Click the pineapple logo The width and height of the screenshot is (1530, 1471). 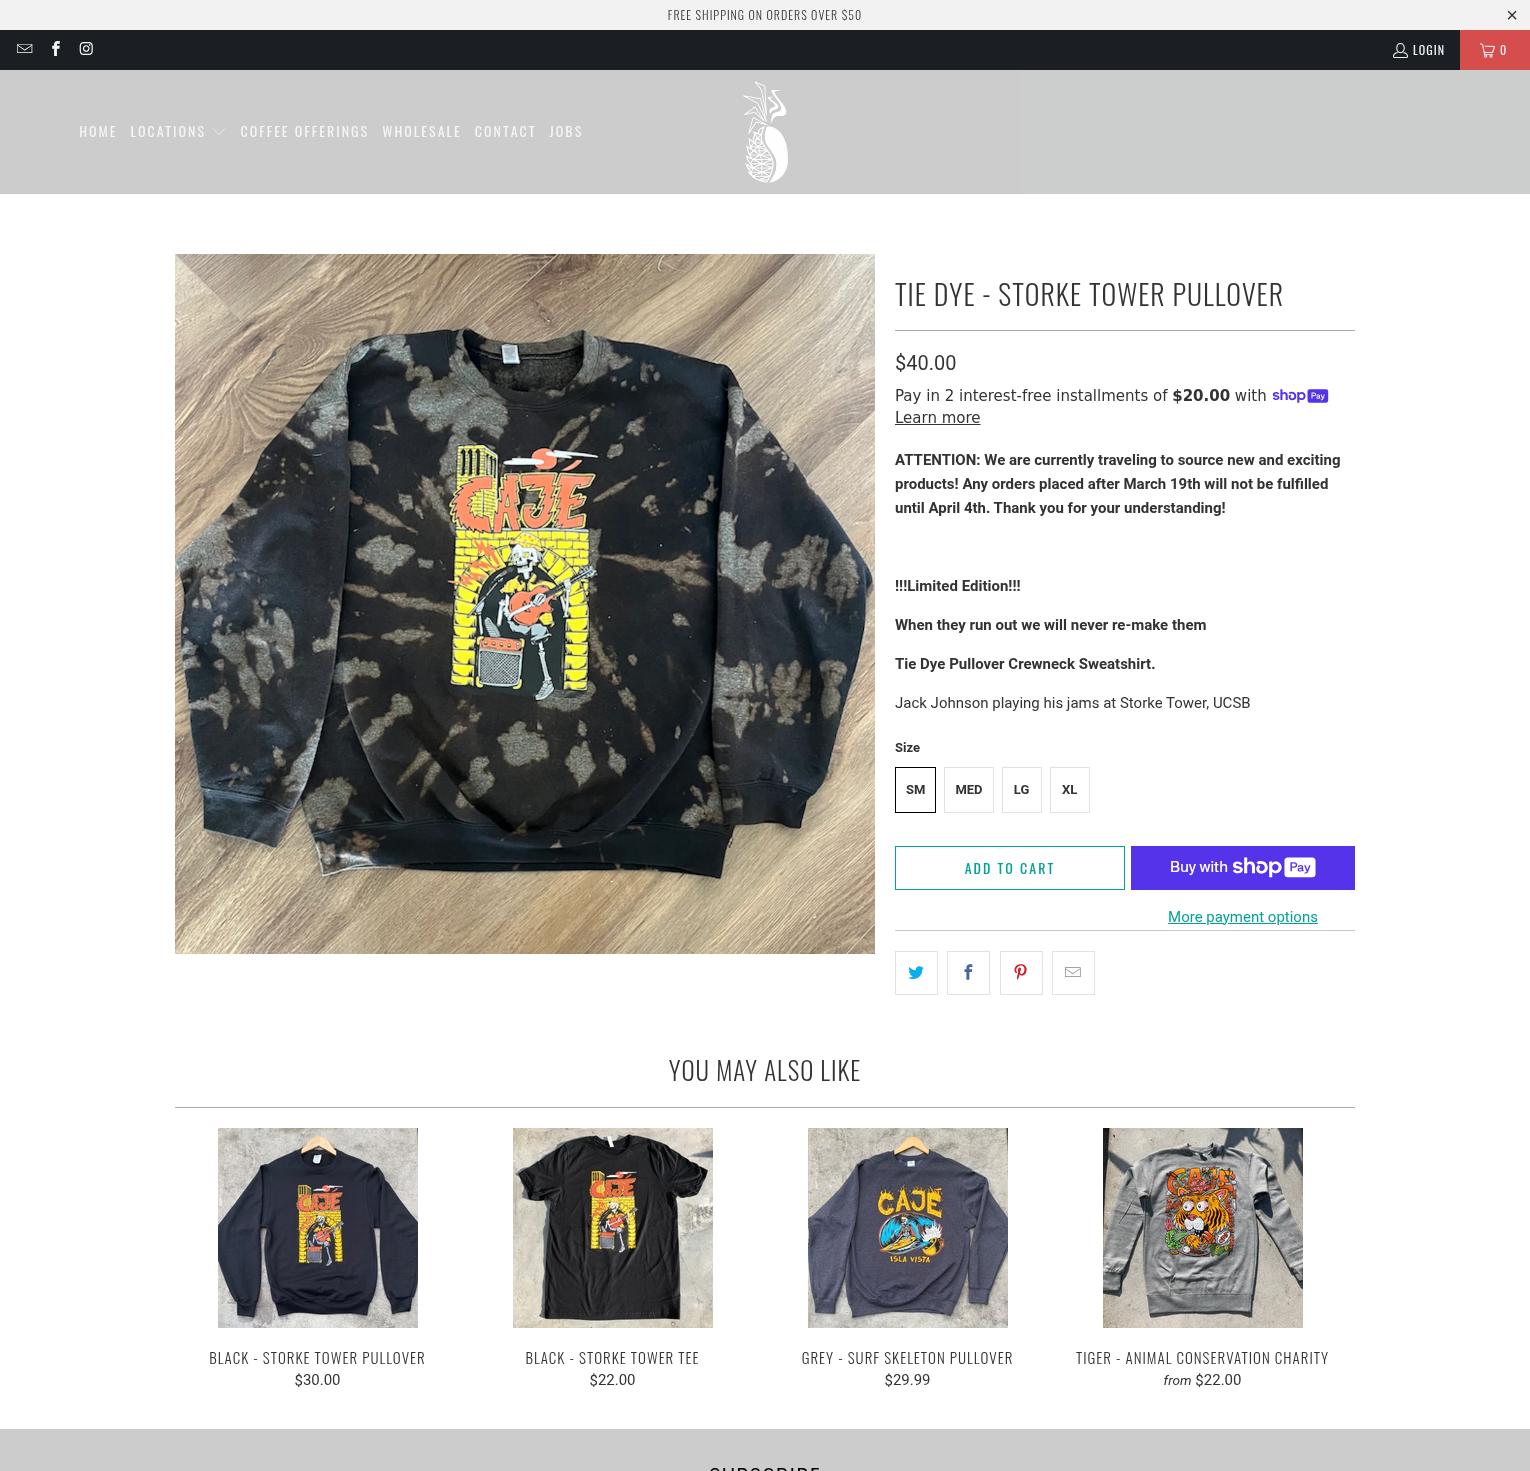[x=765, y=132]
